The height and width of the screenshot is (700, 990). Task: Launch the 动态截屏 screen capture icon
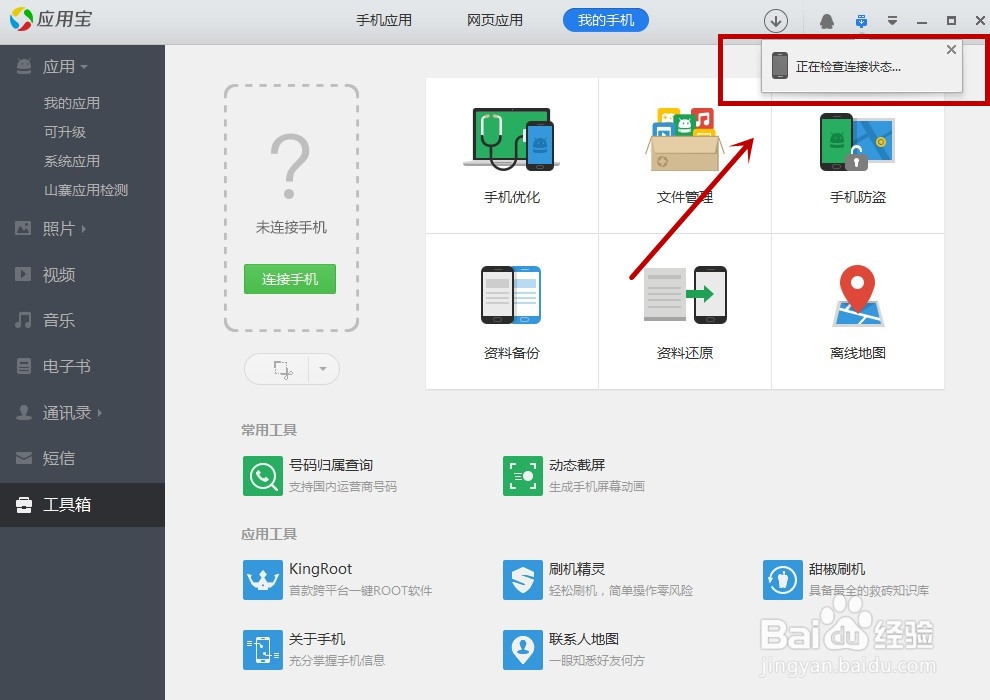click(523, 476)
